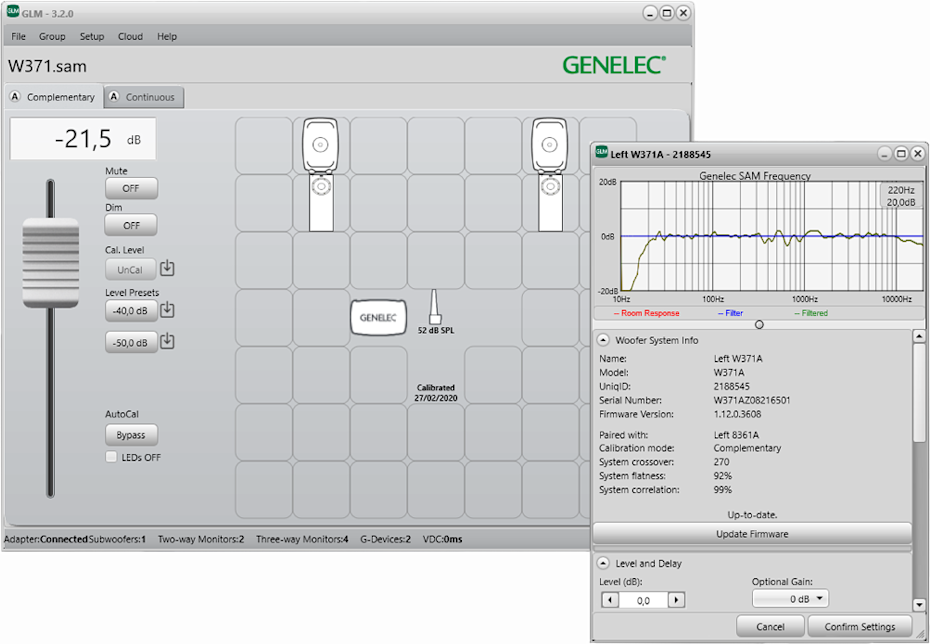Open the Optional Gain dropdown
930x644 pixels.
point(790,598)
